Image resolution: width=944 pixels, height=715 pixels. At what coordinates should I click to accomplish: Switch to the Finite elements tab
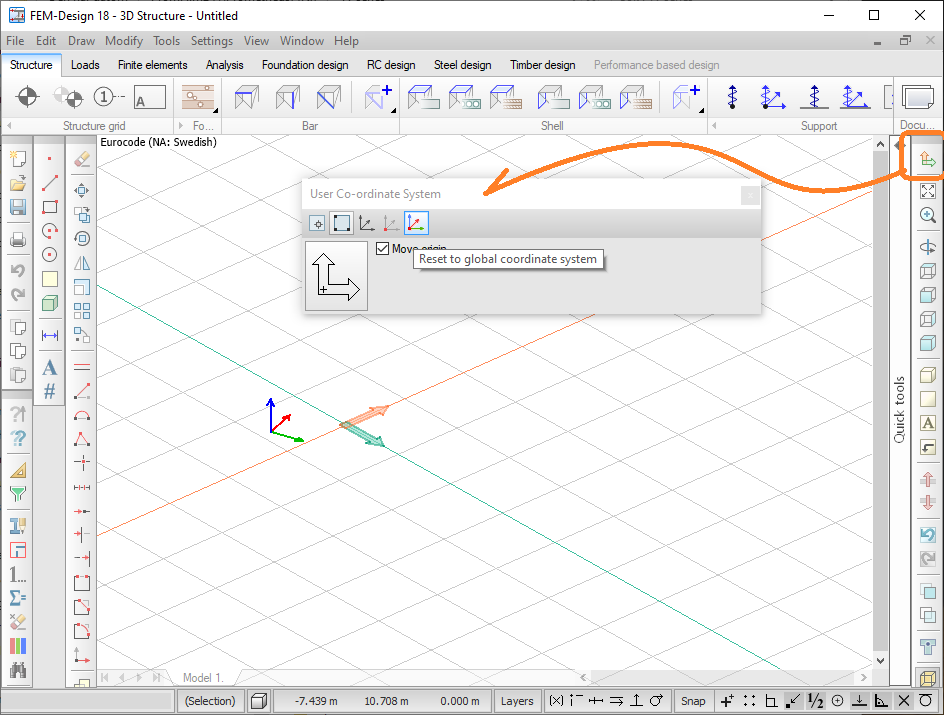(x=152, y=65)
